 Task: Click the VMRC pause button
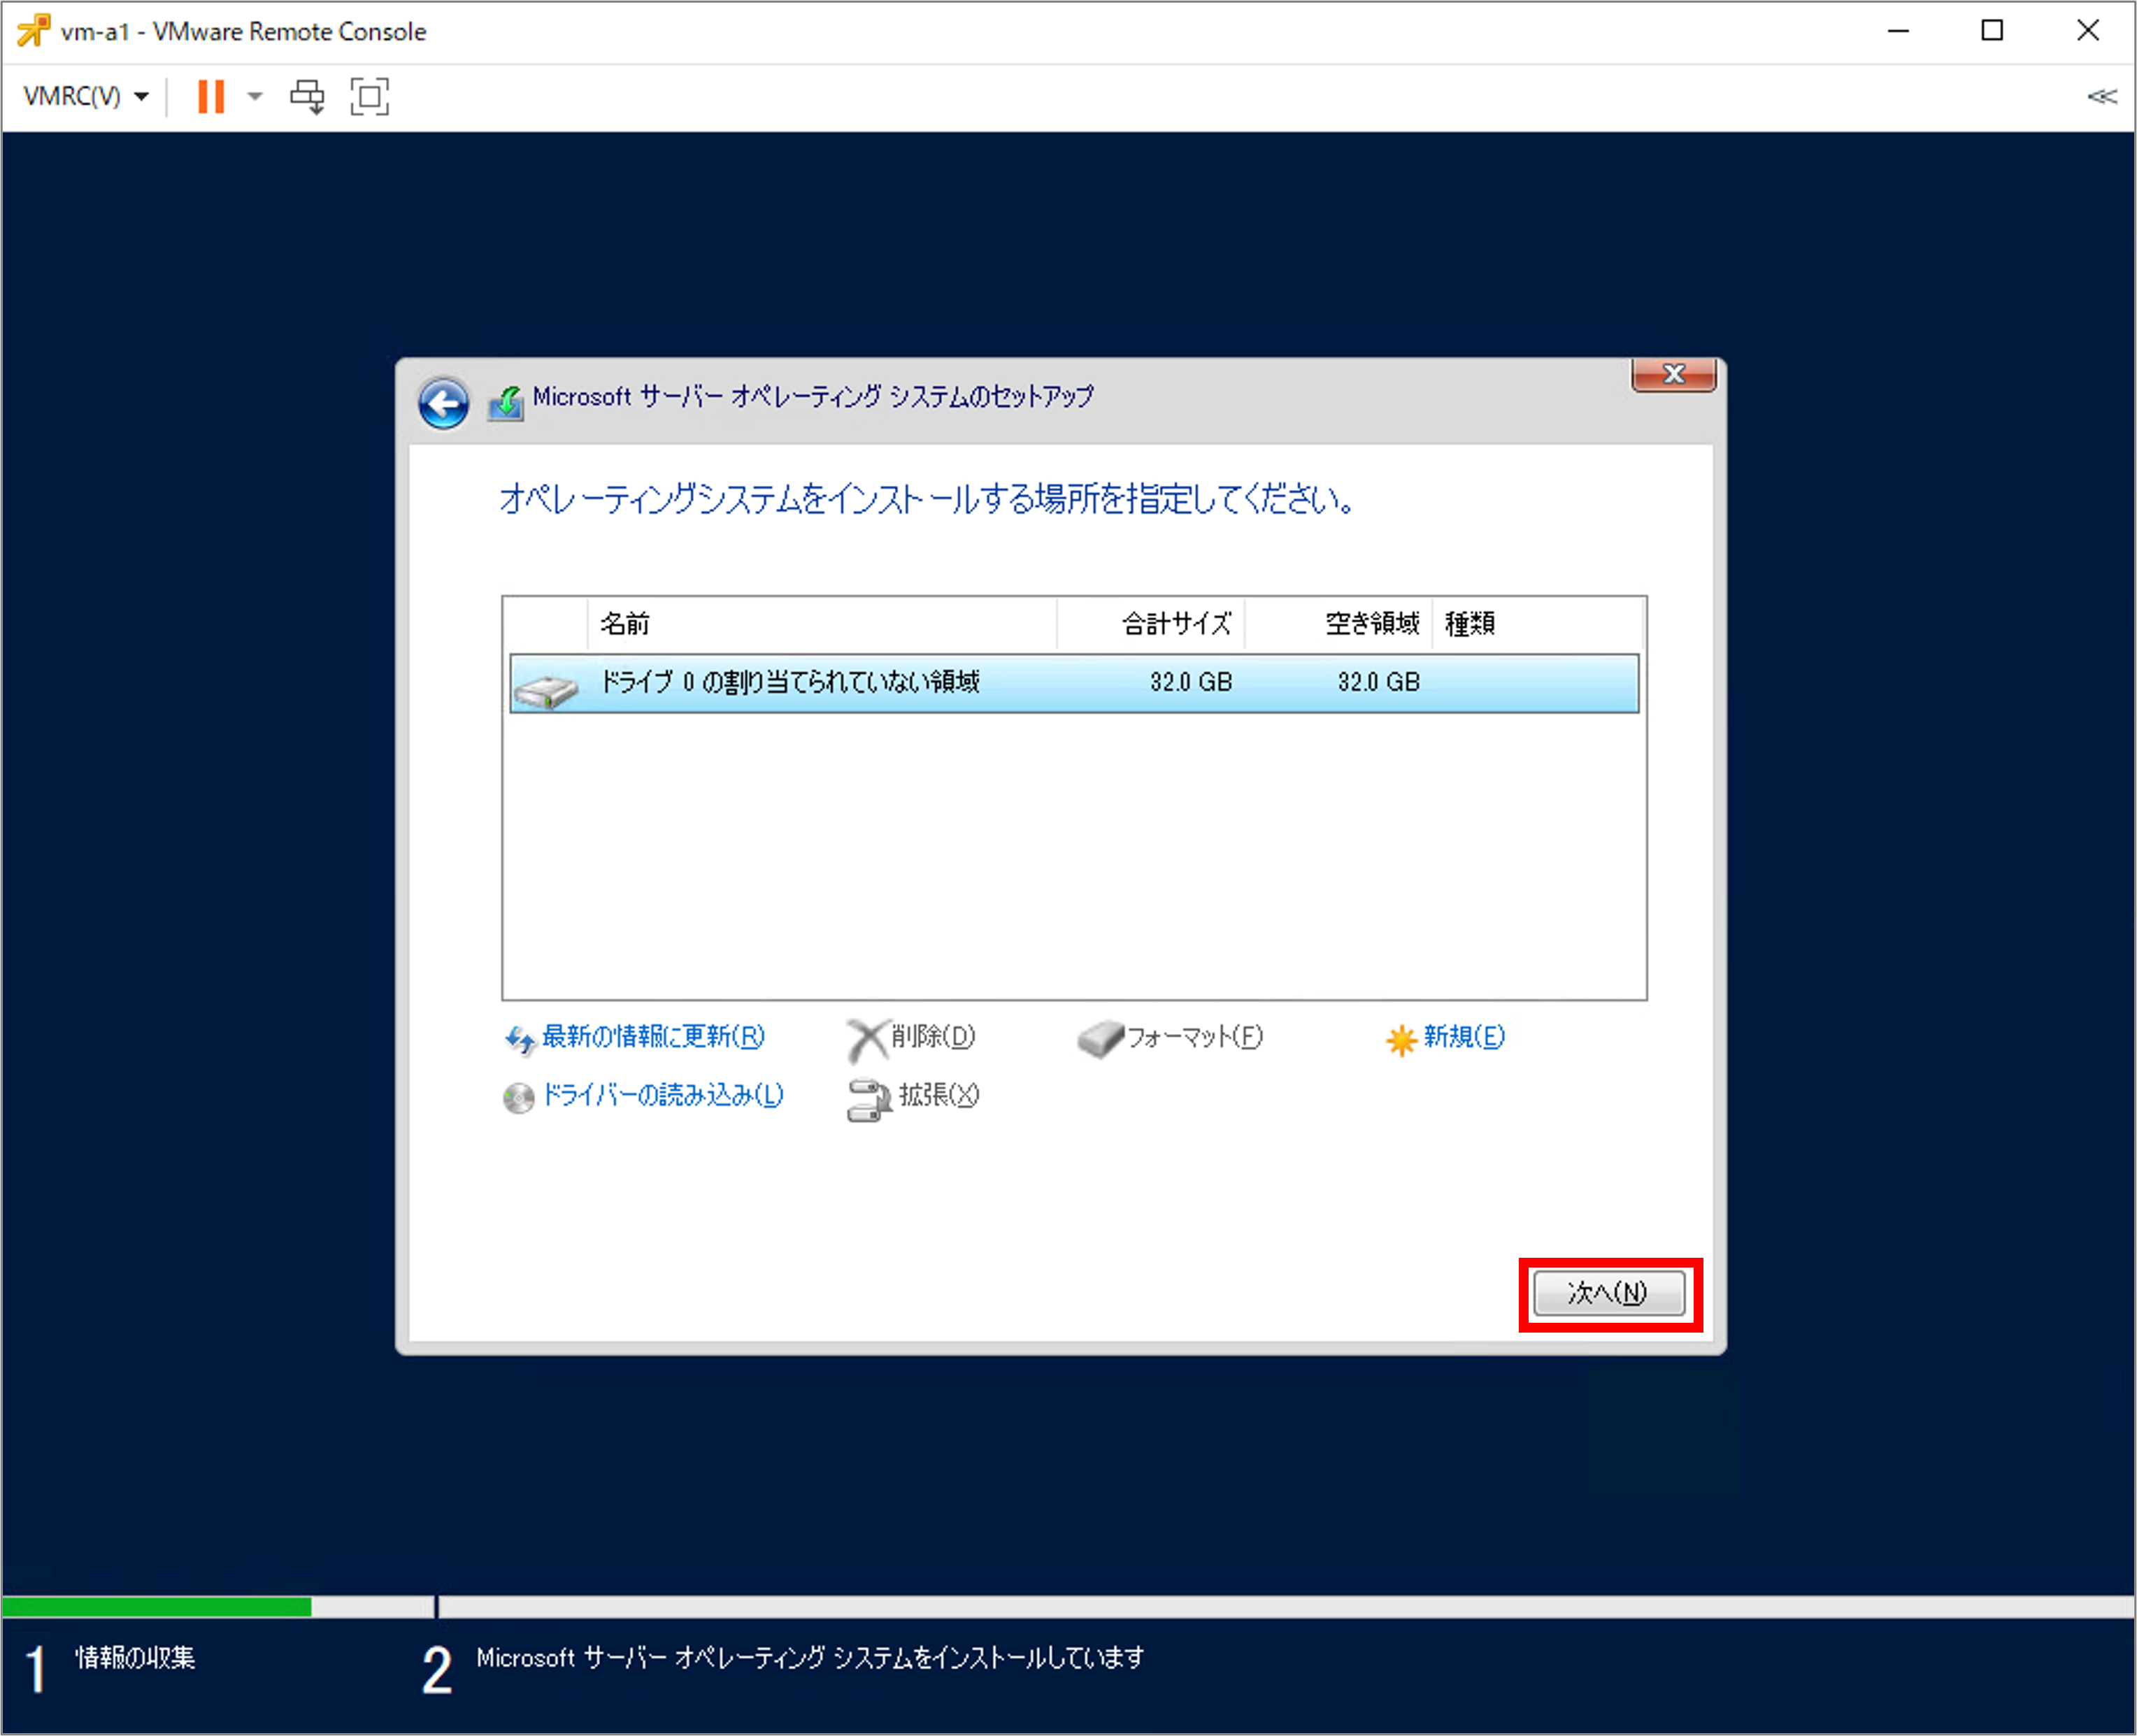pos(210,97)
